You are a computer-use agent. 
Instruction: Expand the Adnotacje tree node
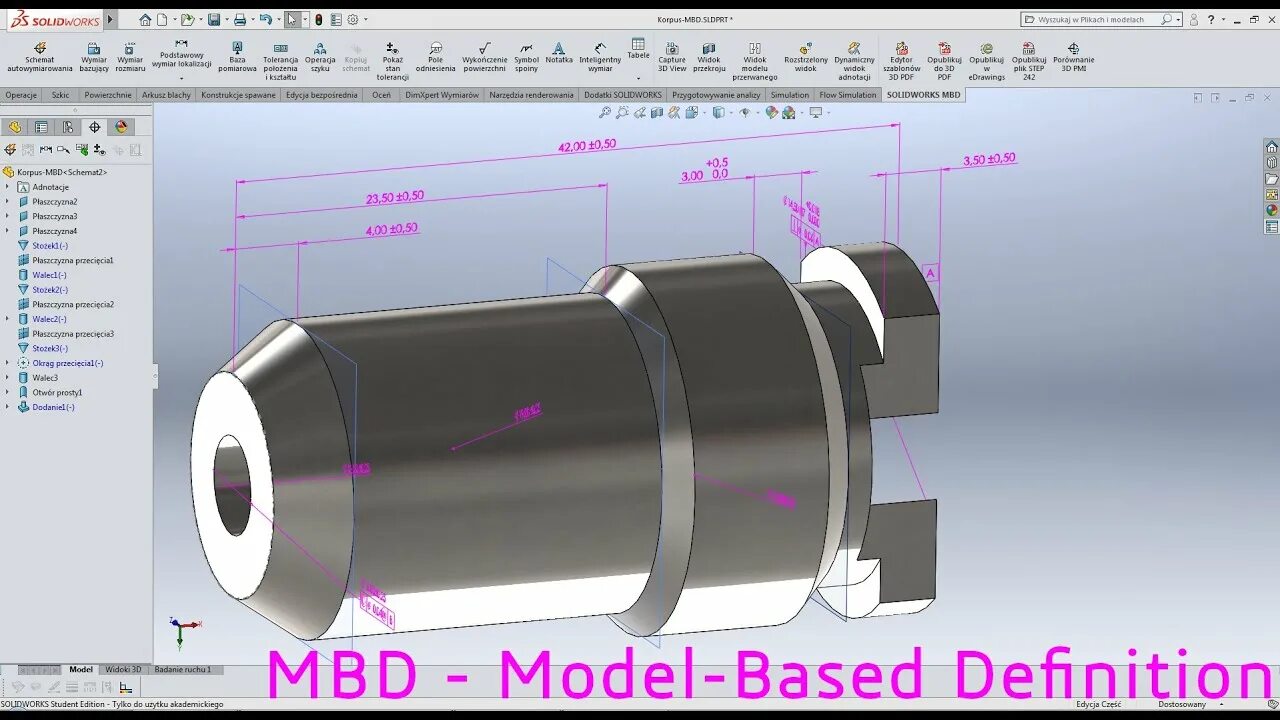click(7, 187)
